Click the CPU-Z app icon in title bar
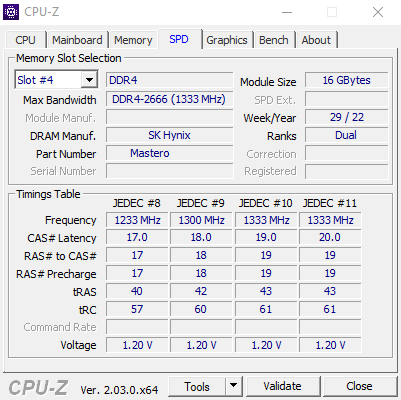The width and height of the screenshot is (401, 400). [x=11, y=12]
